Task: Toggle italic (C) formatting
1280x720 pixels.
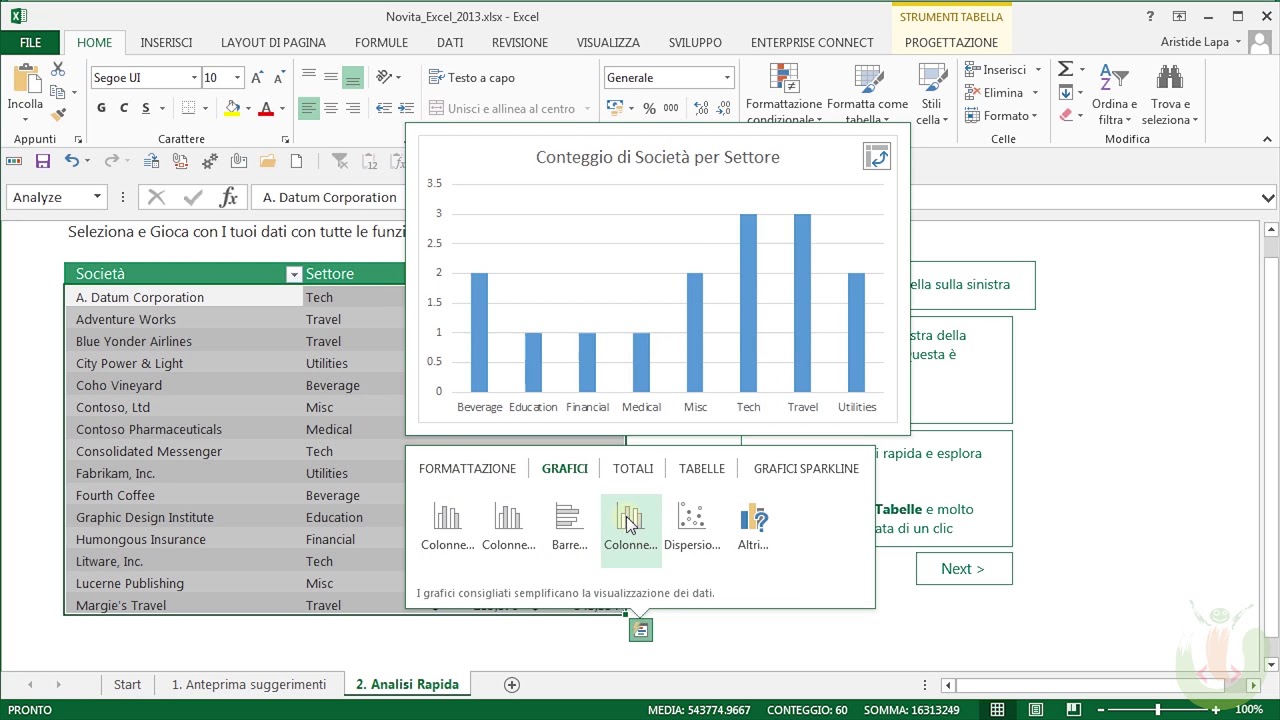Action: point(123,108)
